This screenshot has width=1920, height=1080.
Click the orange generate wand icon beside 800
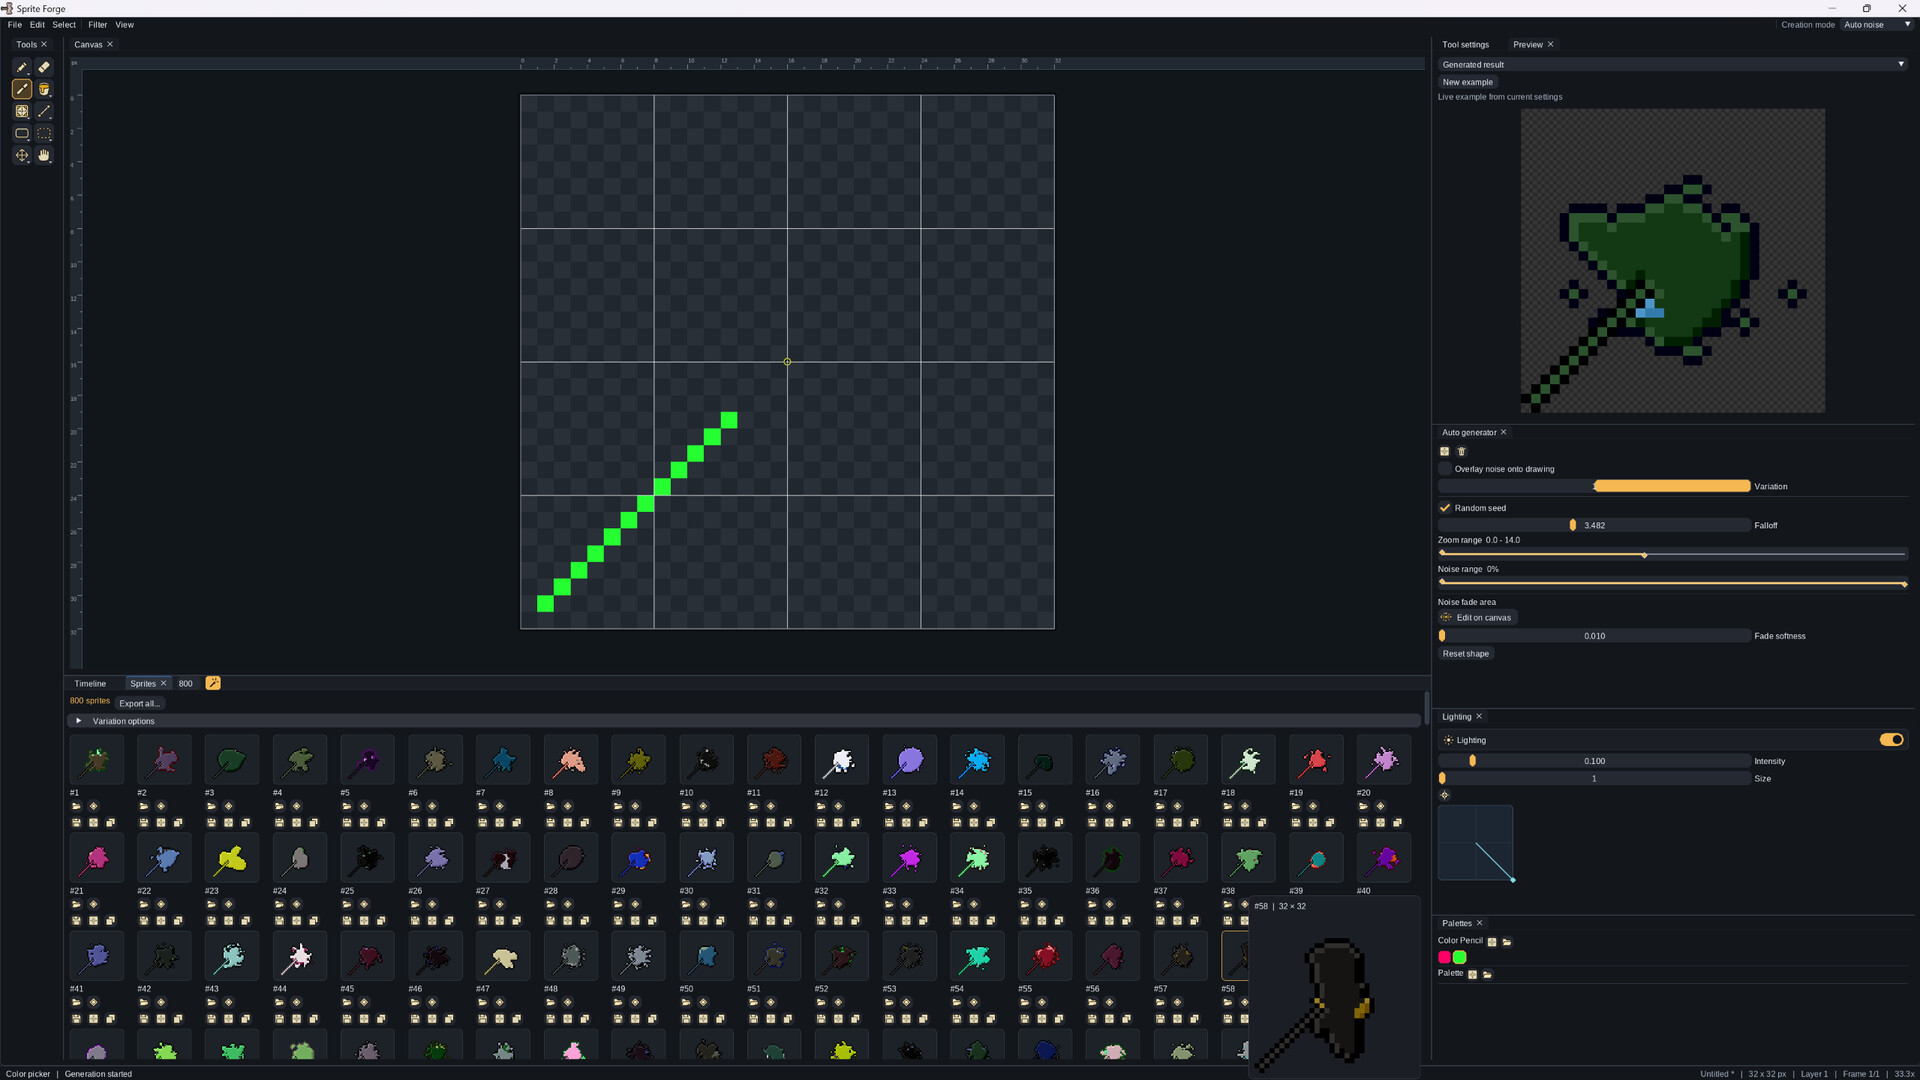coord(213,683)
